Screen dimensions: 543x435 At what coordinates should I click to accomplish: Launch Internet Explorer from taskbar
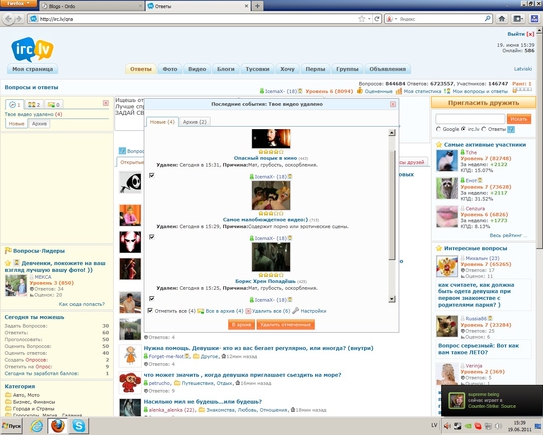(x=36, y=426)
